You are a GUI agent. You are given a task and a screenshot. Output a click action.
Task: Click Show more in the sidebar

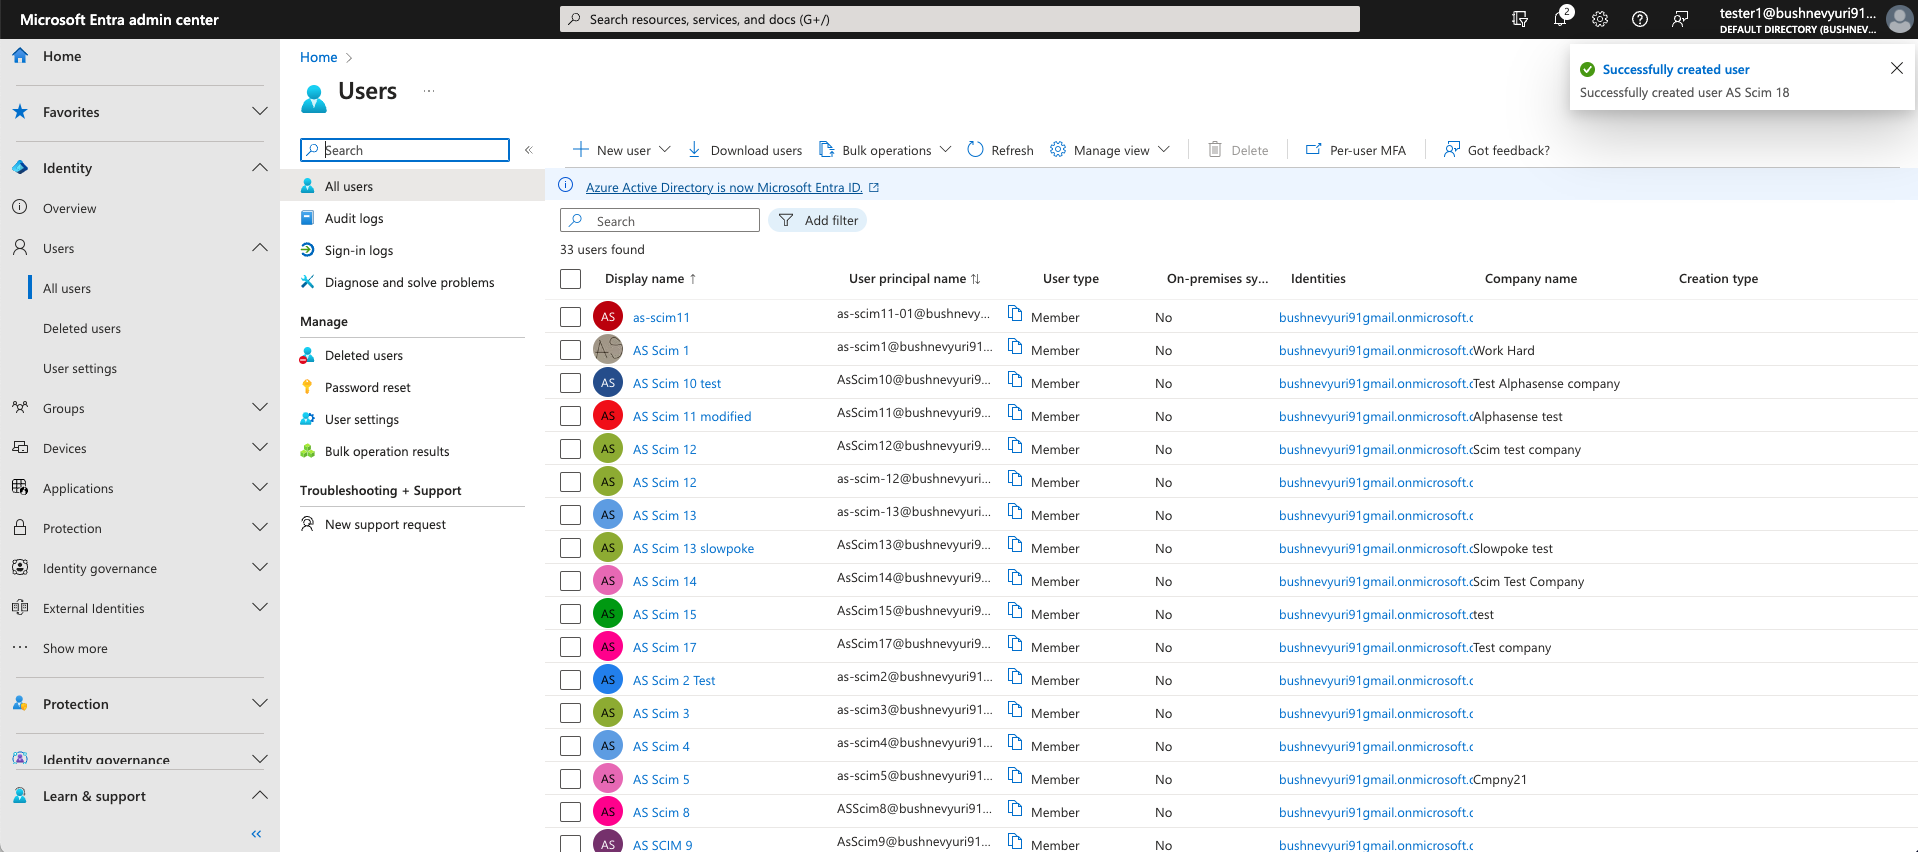[75, 648]
